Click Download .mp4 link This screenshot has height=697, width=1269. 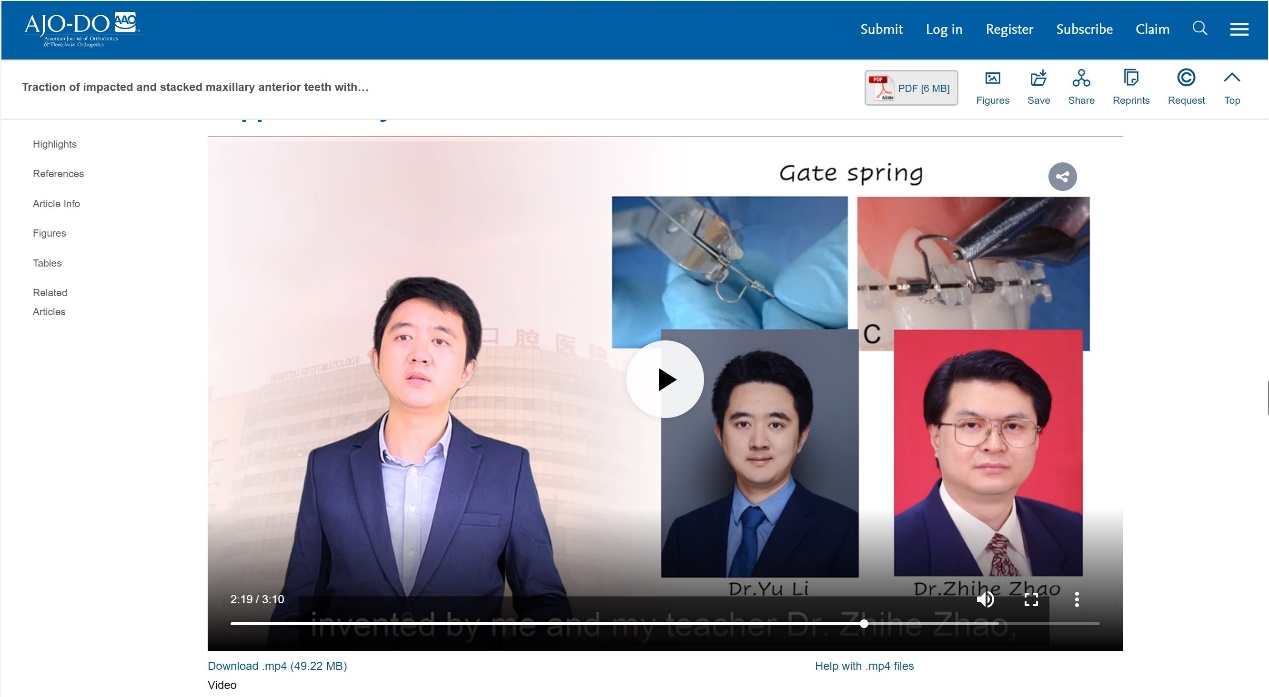[x=277, y=666]
